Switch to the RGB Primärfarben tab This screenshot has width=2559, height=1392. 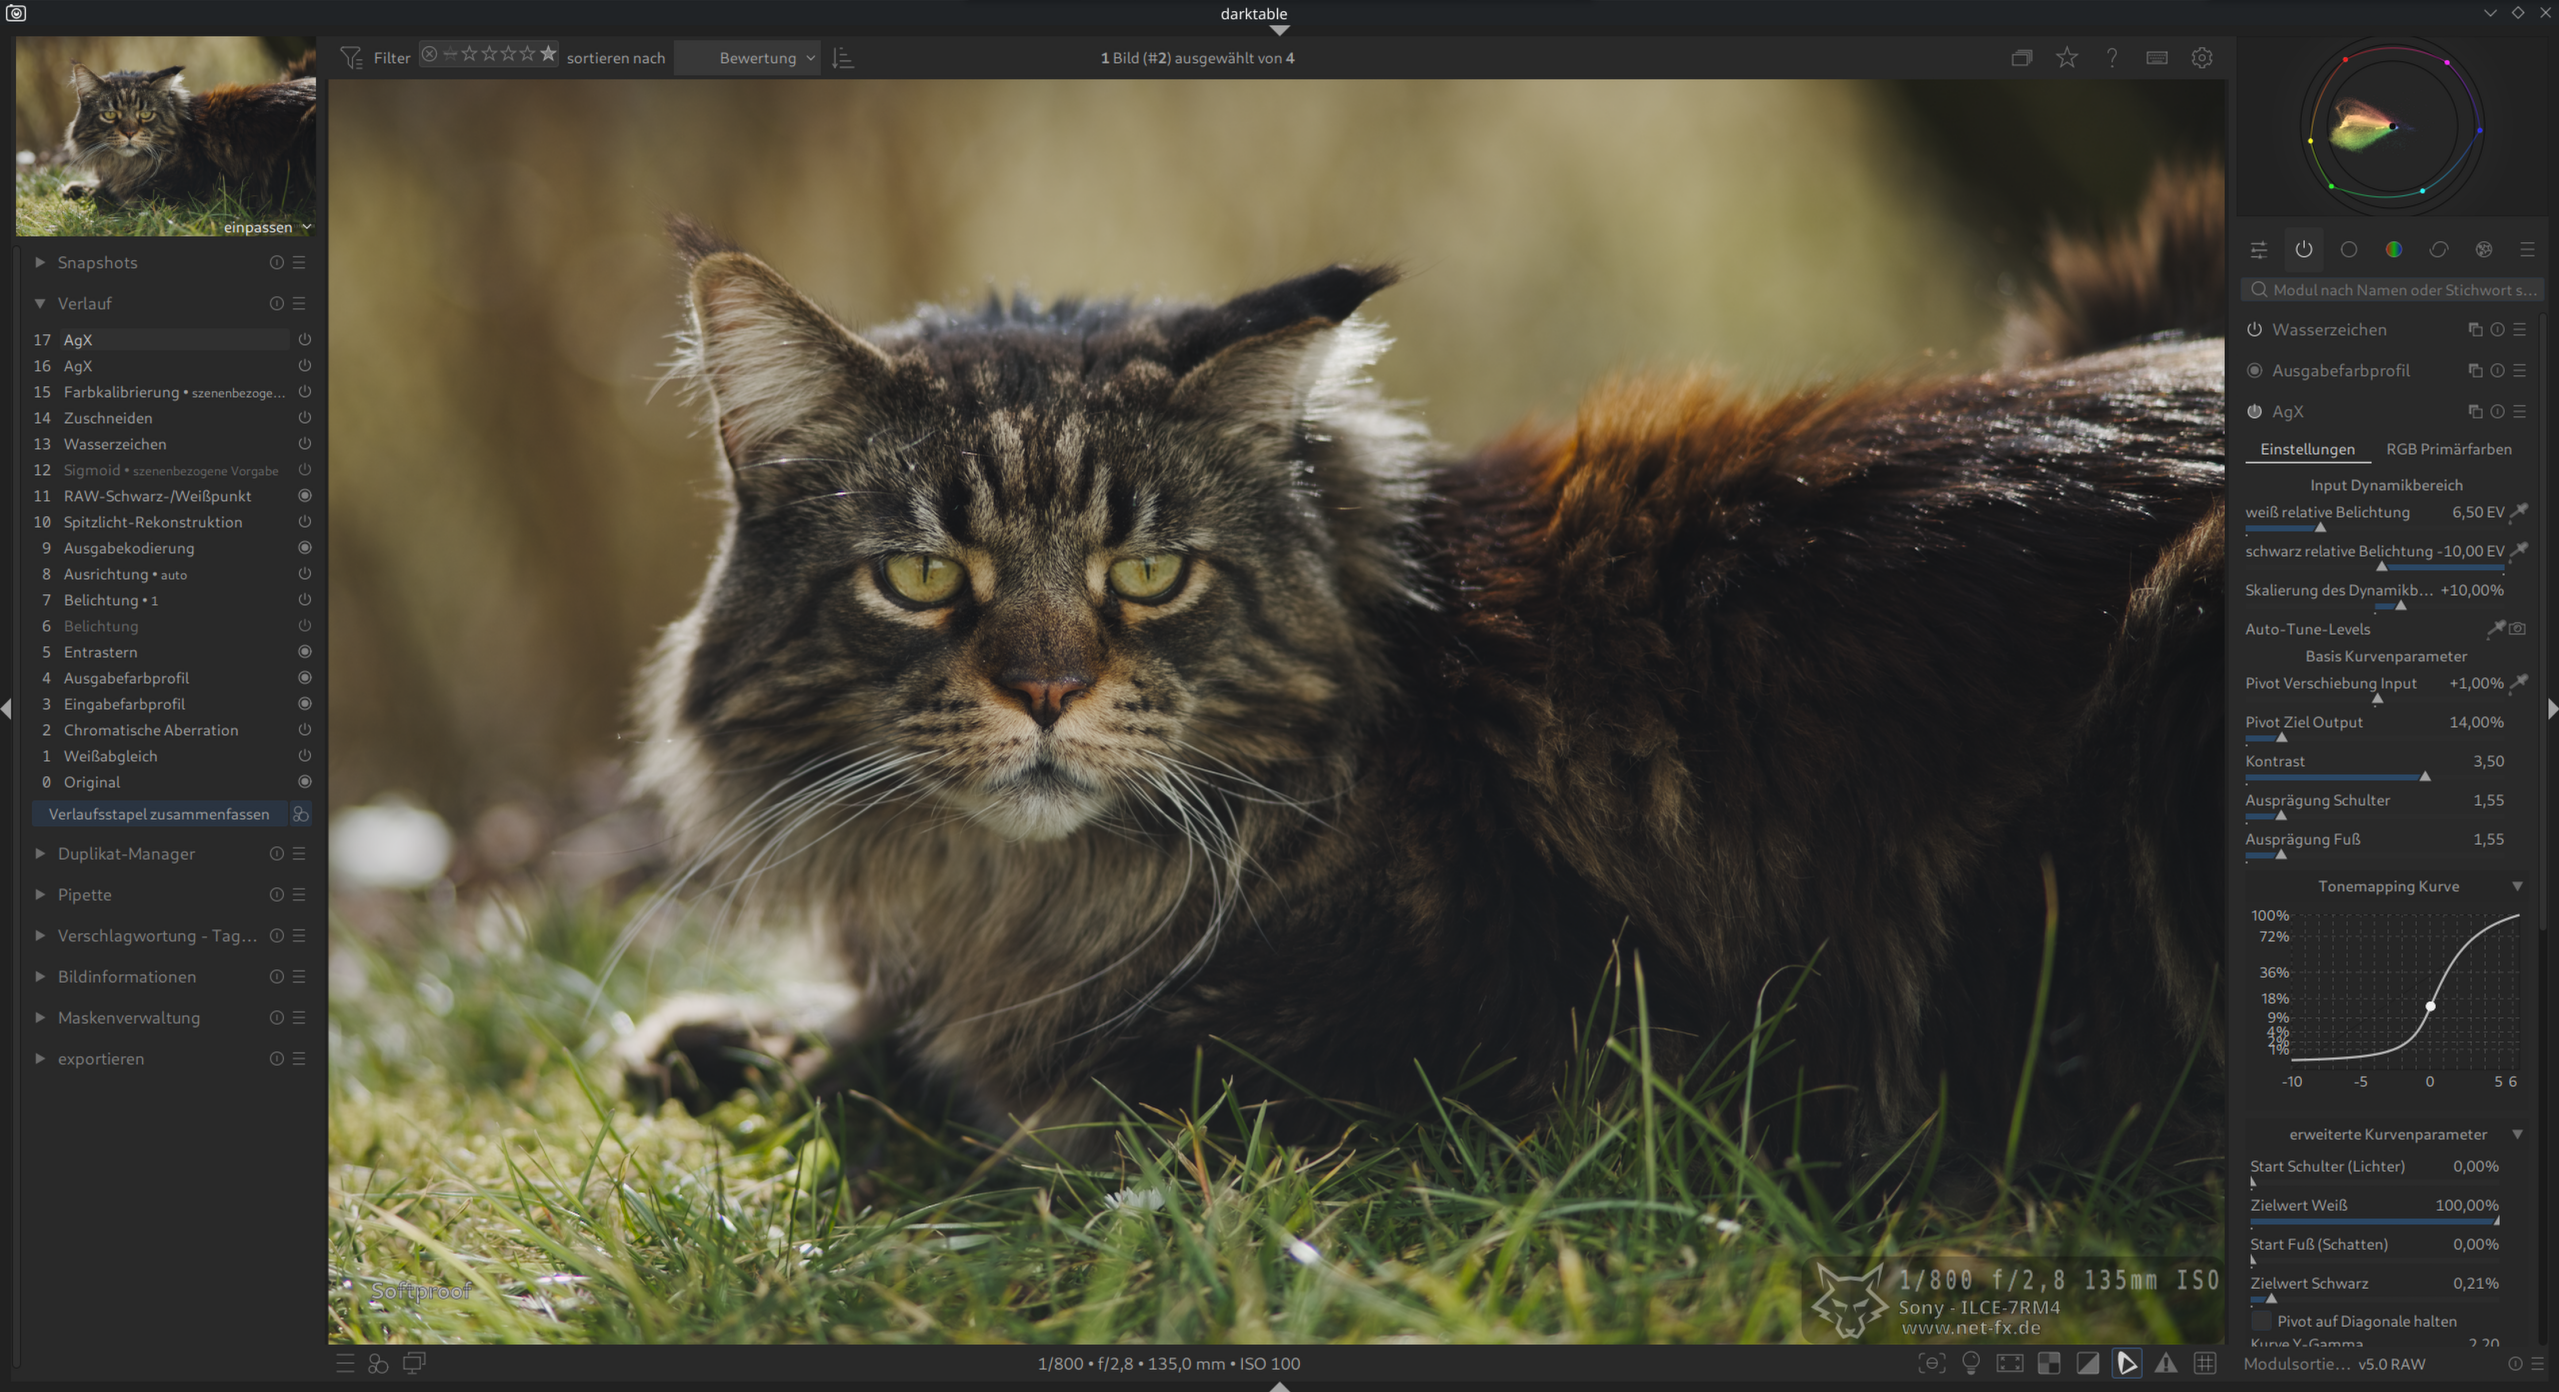[2448, 449]
